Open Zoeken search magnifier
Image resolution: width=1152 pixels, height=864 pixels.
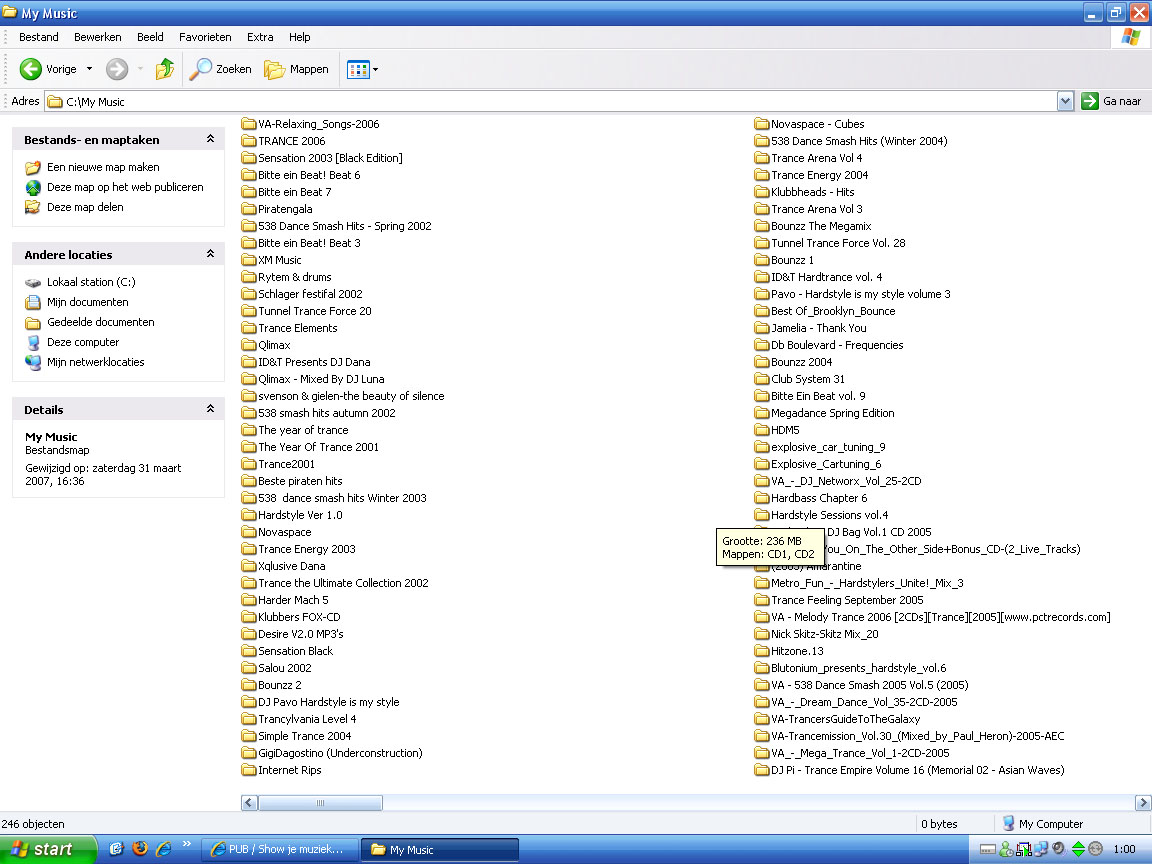(x=200, y=69)
